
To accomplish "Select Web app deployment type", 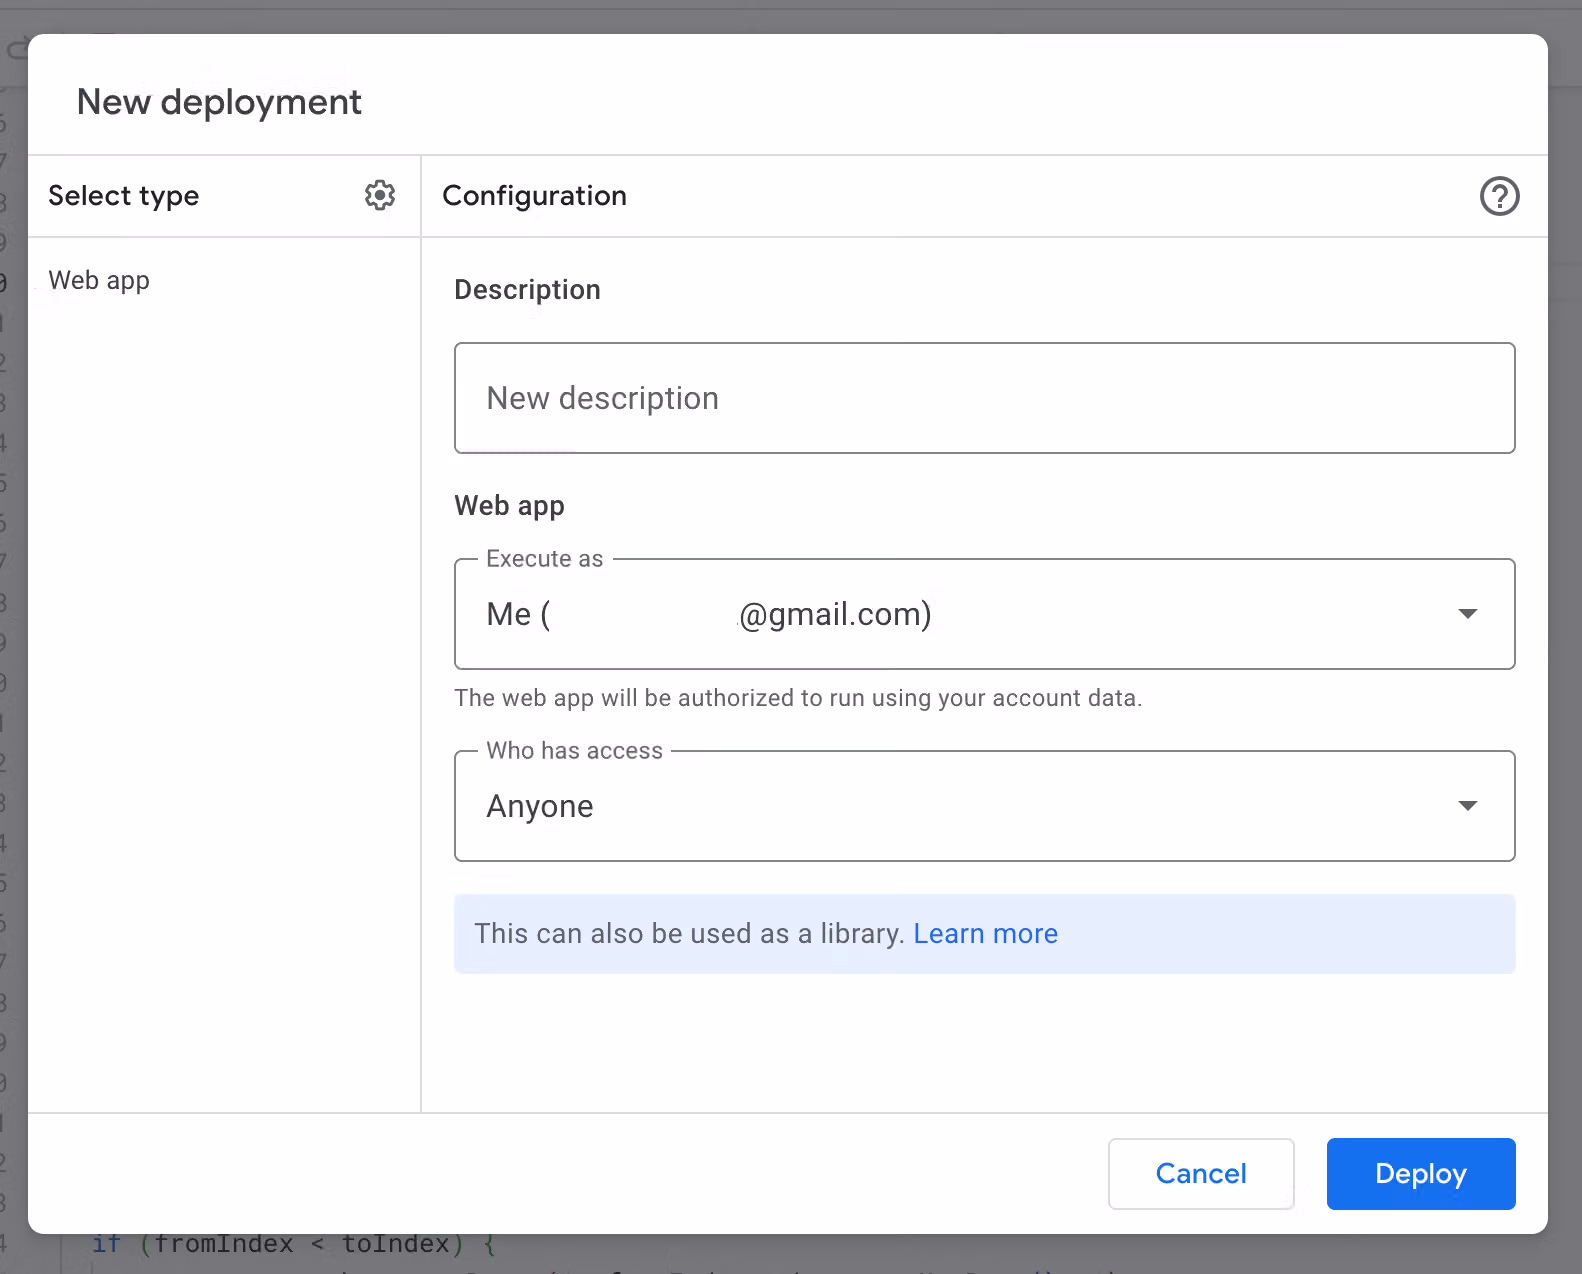I will (x=99, y=281).
